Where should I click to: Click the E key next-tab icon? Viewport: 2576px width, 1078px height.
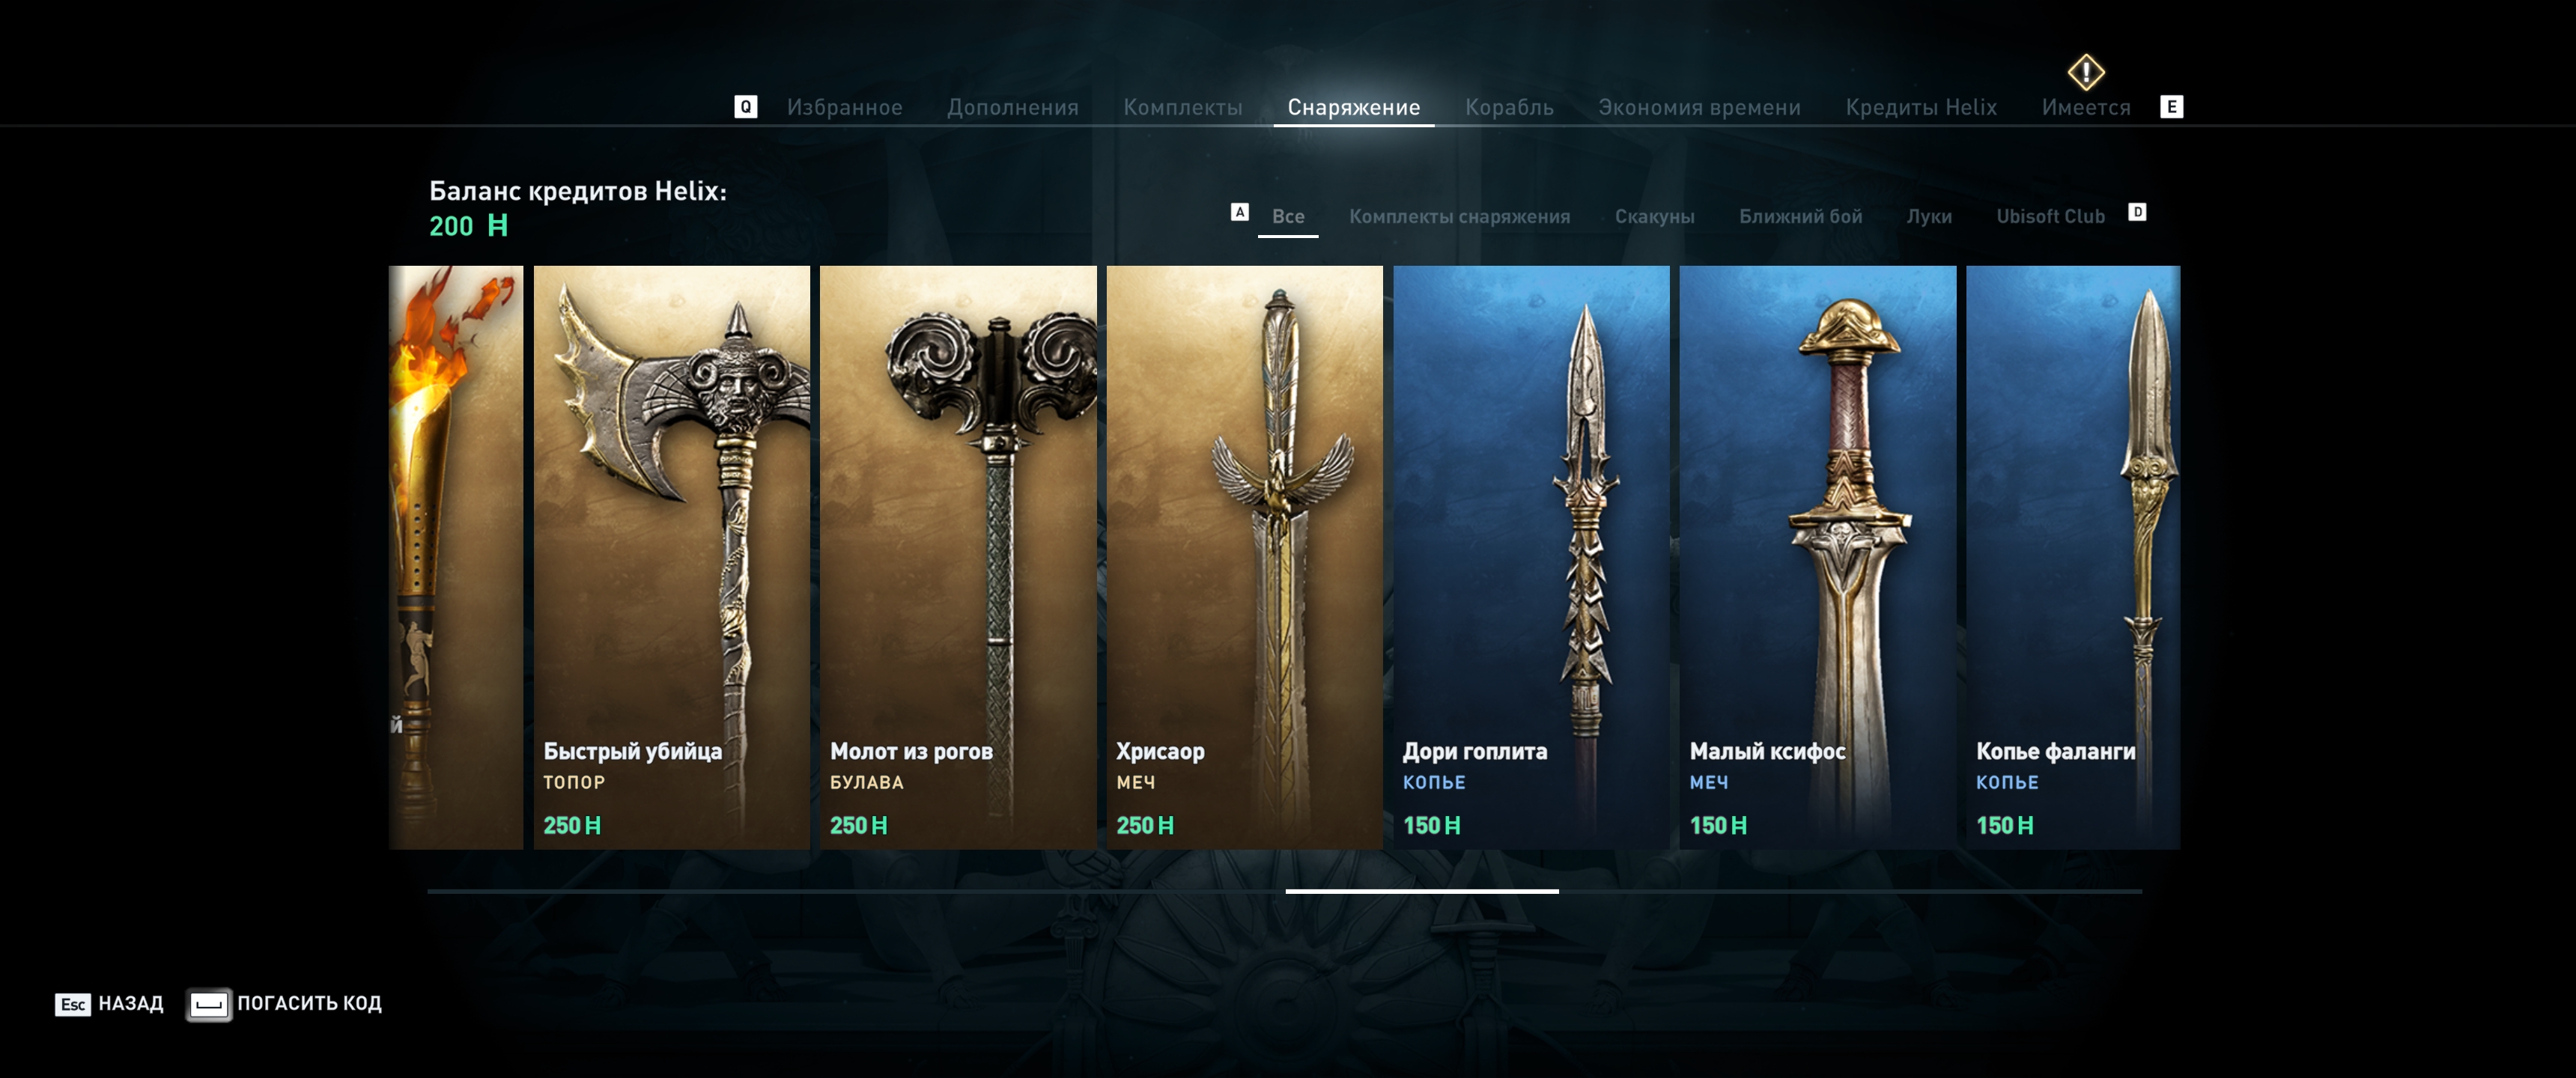pos(2171,107)
